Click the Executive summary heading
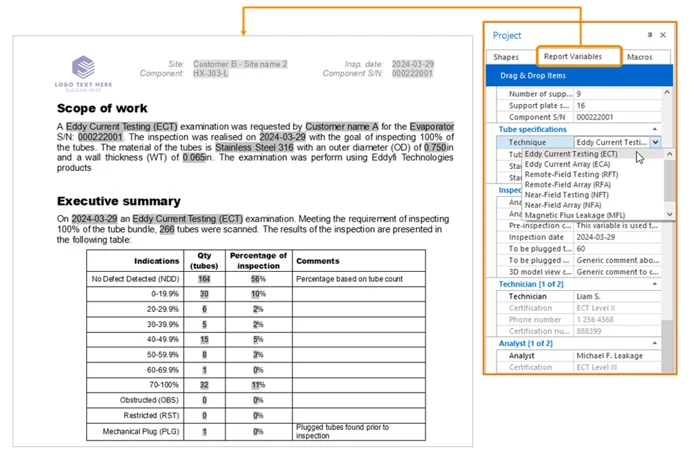 (119, 201)
